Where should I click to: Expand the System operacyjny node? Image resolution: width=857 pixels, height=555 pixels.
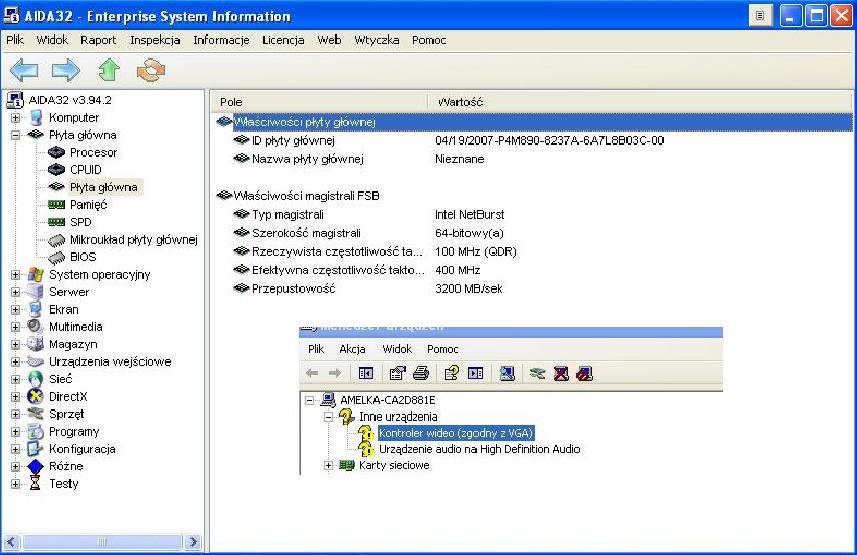[x=15, y=274]
